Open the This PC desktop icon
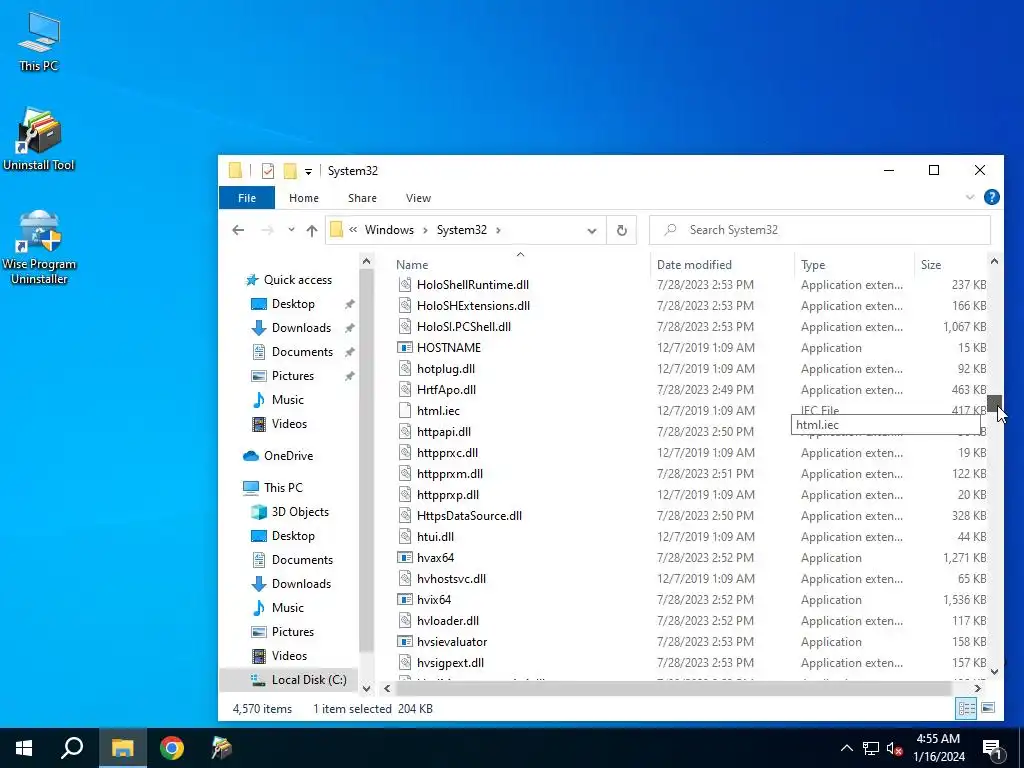Image resolution: width=1024 pixels, height=768 pixels. pos(39,41)
